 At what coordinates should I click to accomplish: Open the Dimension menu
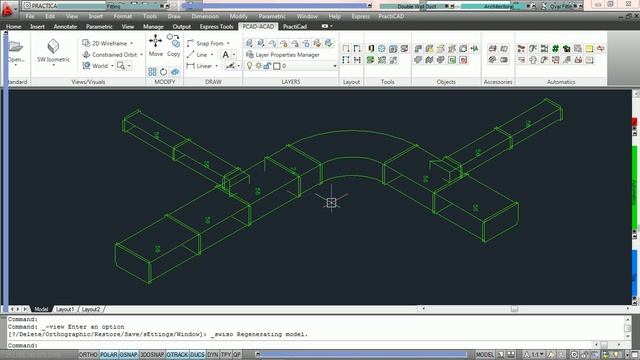point(205,16)
